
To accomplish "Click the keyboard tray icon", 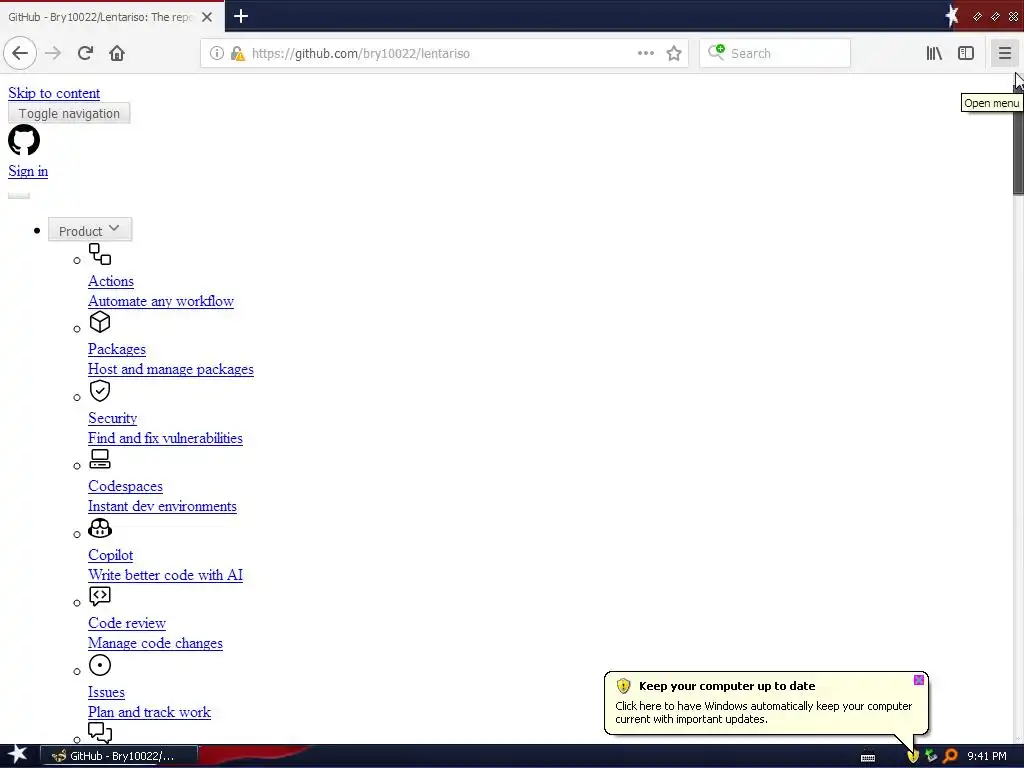I will tap(868, 758).
